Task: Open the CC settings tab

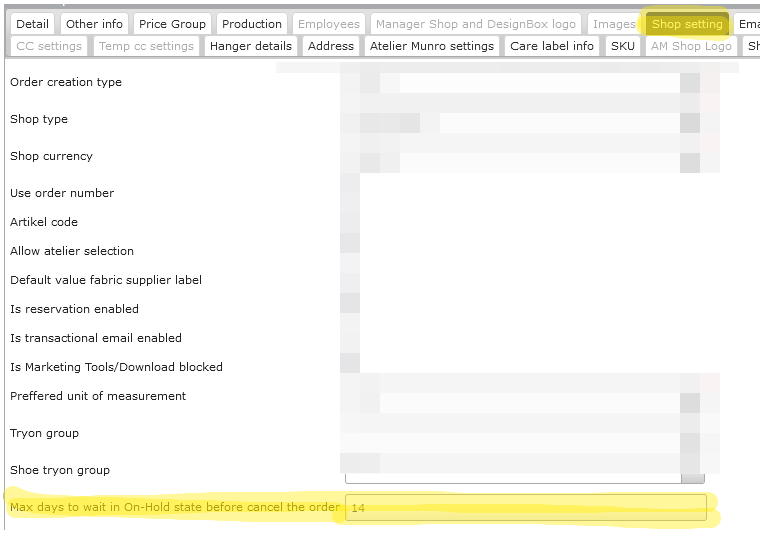Action: click(x=49, y=46)
